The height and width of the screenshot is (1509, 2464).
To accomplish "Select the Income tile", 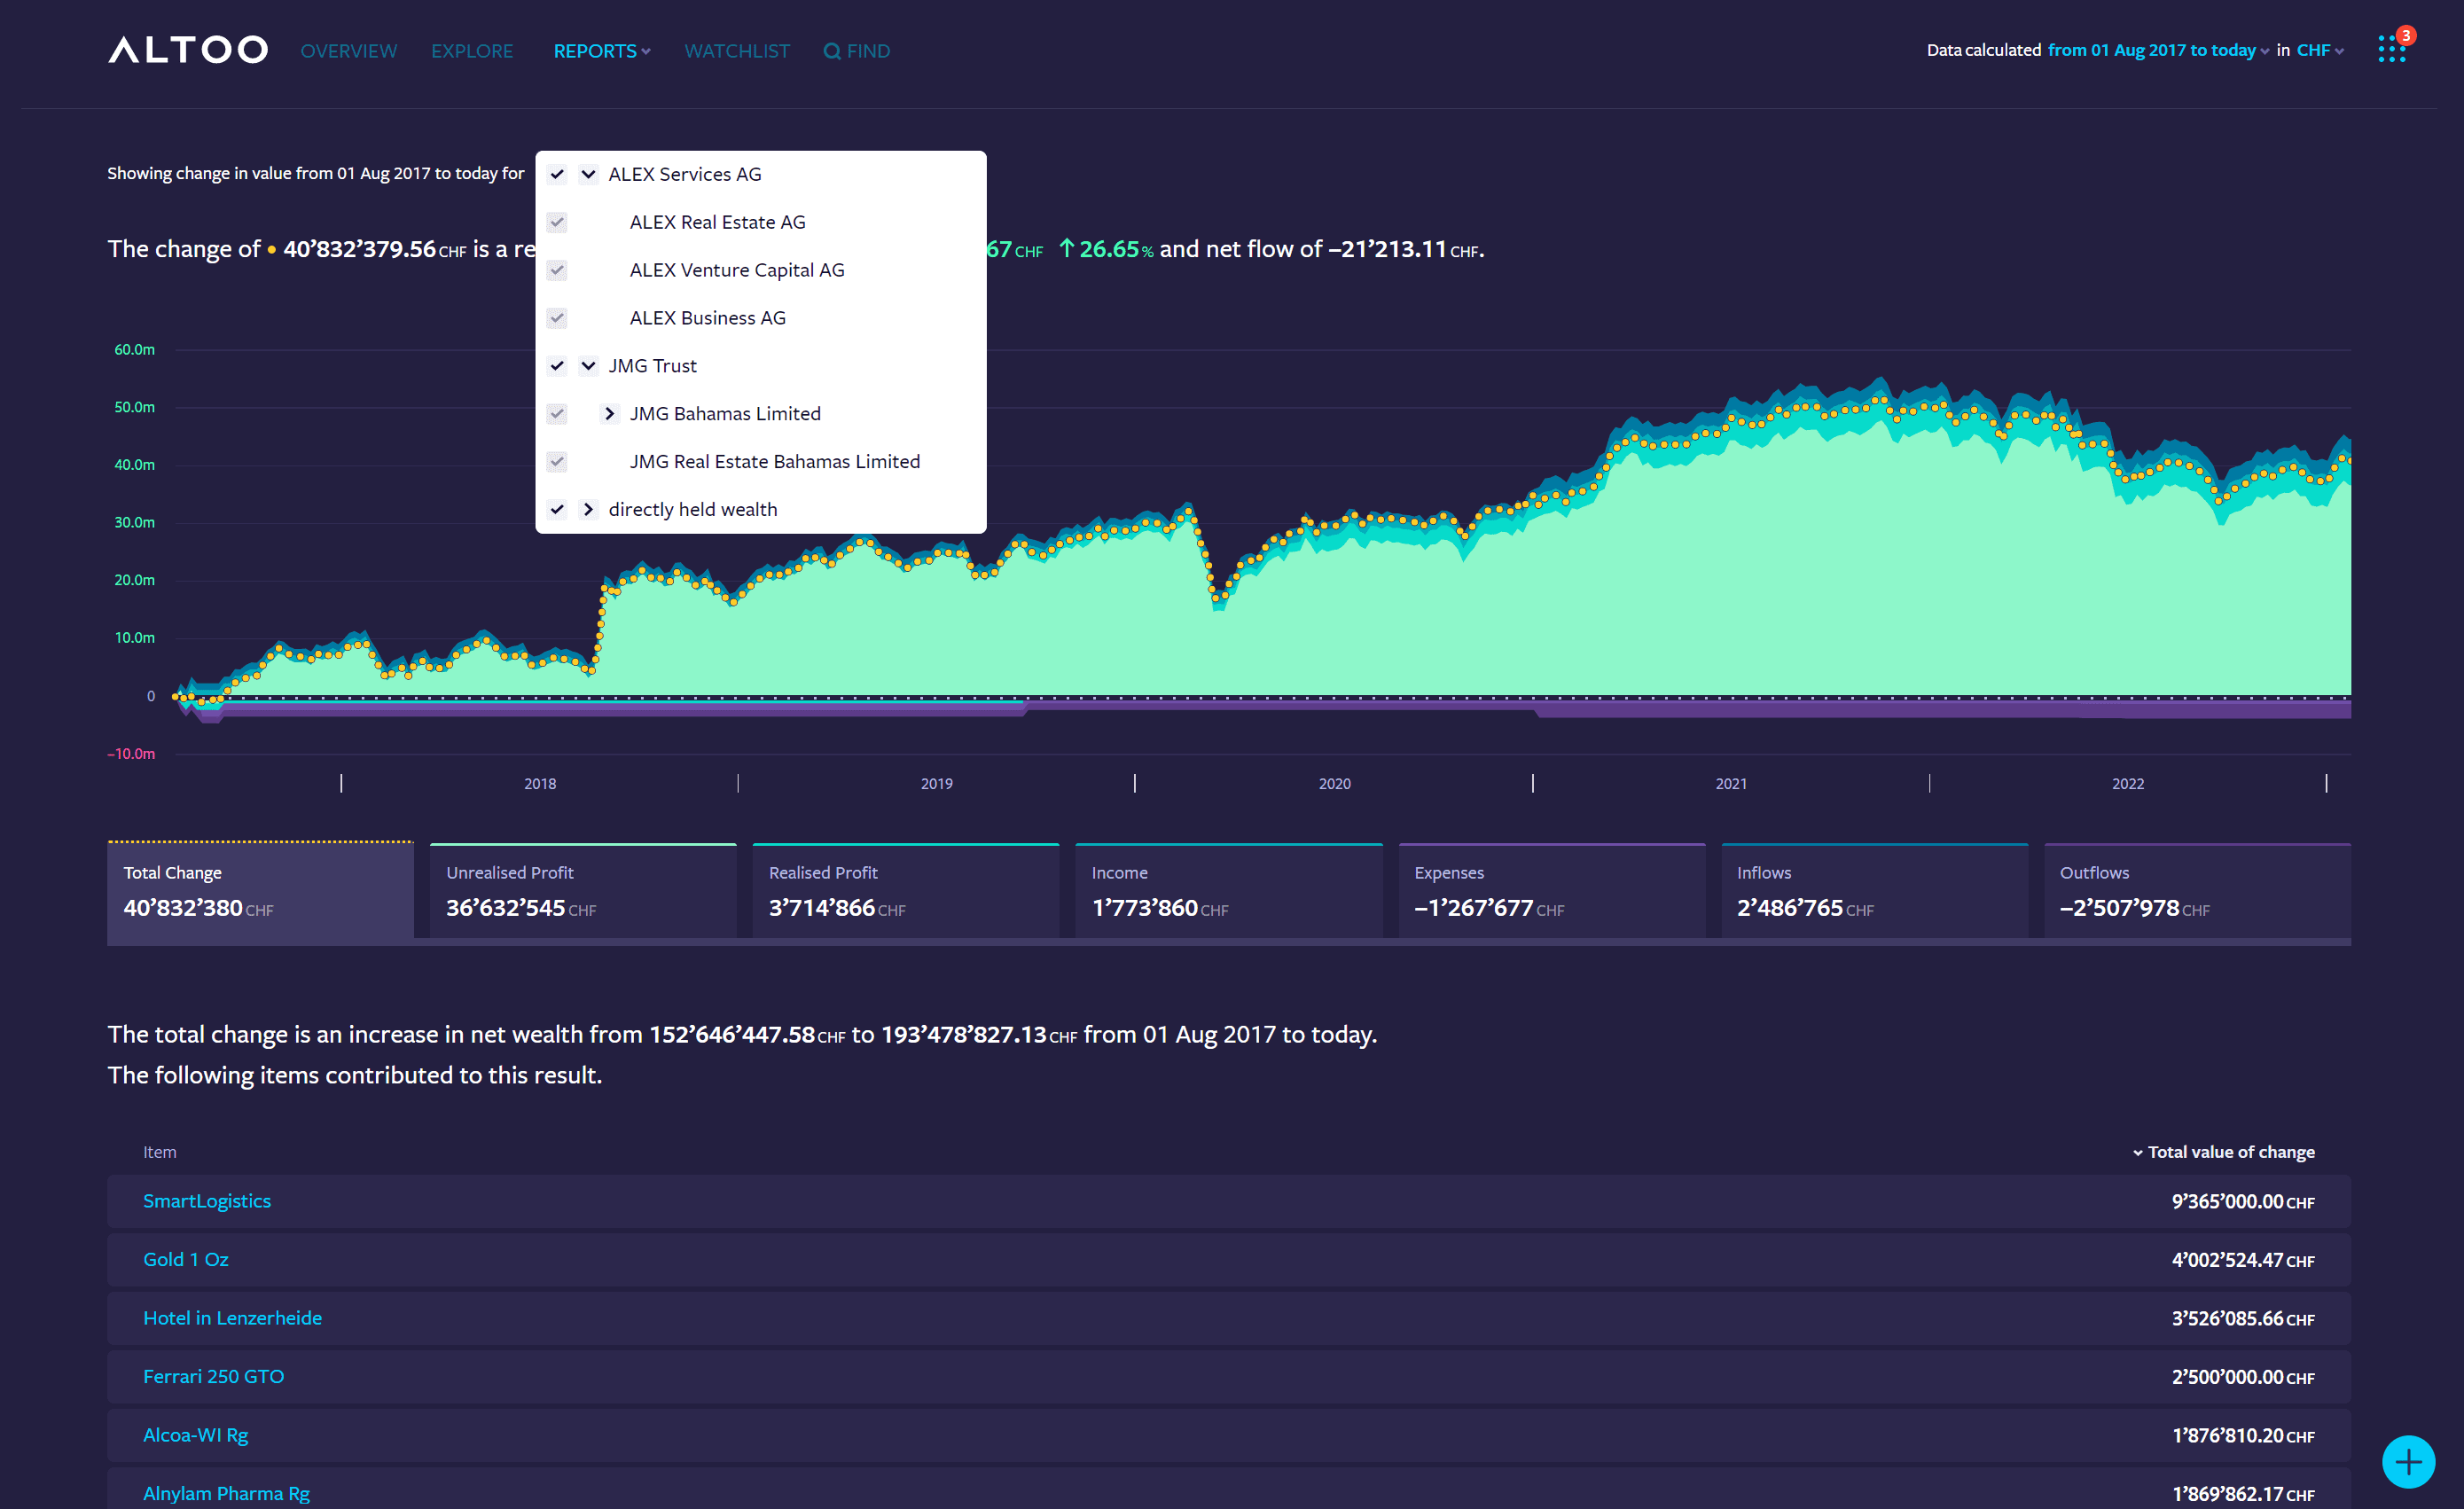I will tap(1228, 891).
